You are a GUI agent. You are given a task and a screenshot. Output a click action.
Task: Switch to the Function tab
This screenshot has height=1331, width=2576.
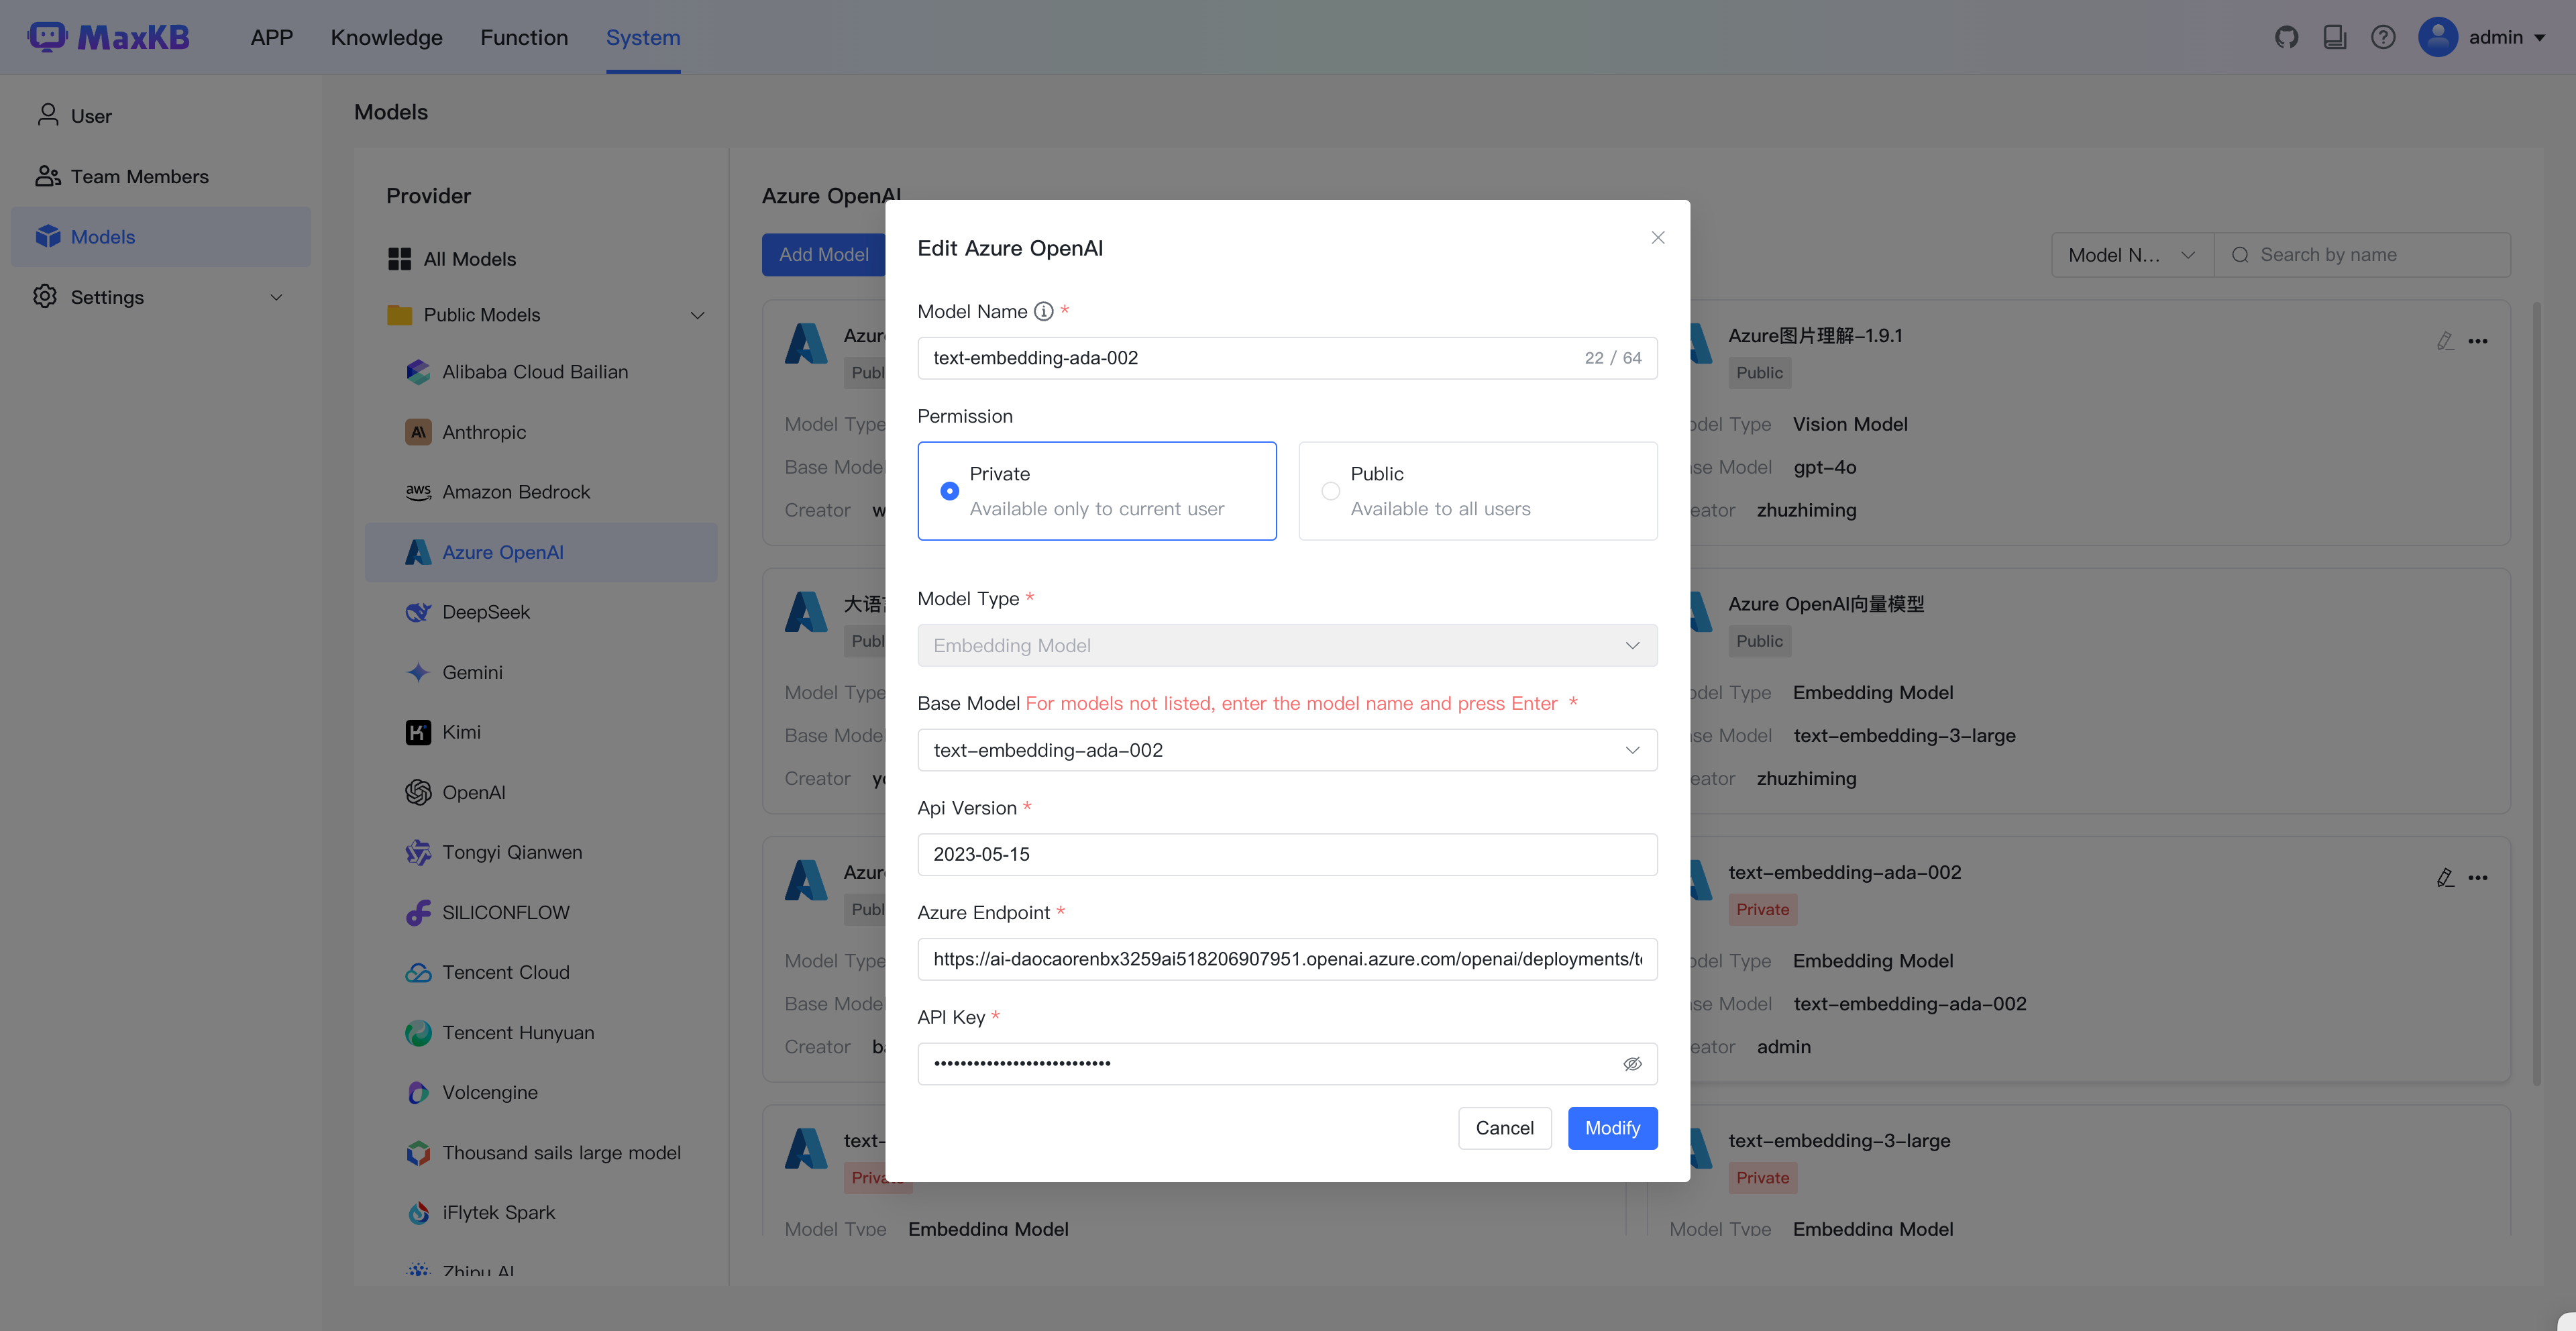tap(523, 37)
